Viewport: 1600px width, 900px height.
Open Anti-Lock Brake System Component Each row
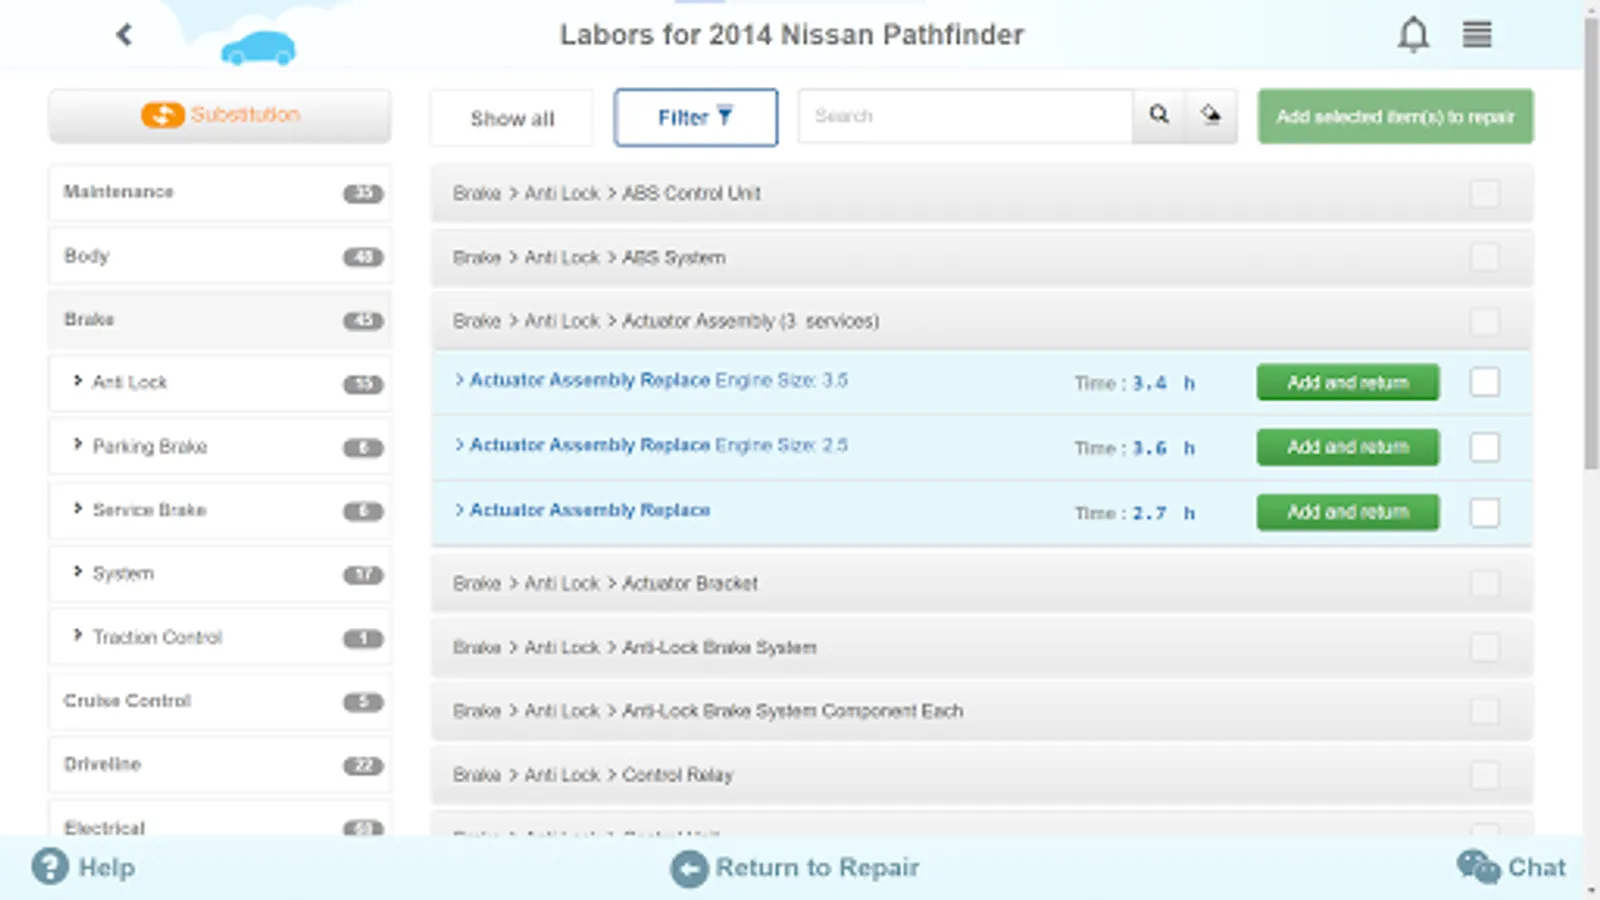coord(982,711)
